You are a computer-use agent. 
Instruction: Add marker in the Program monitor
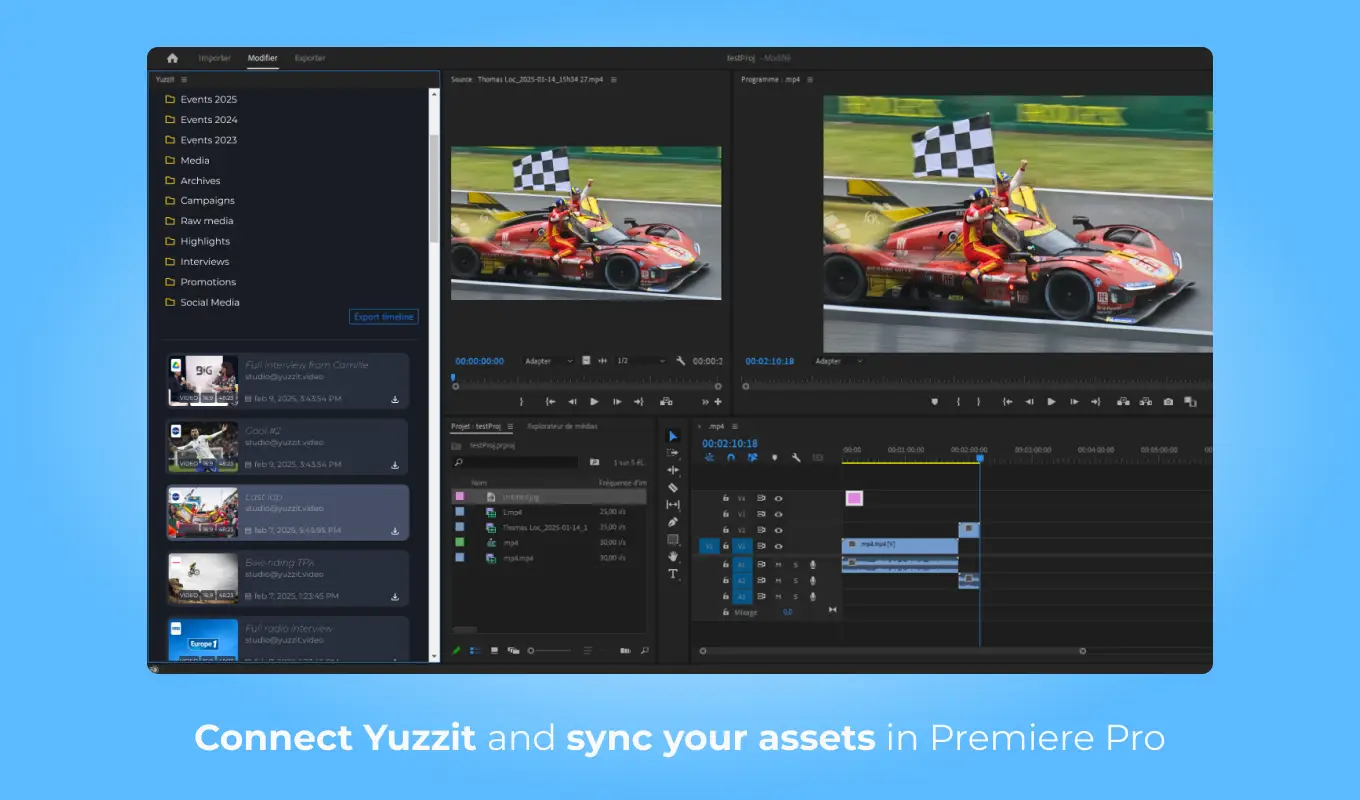[x=935, y=401]
